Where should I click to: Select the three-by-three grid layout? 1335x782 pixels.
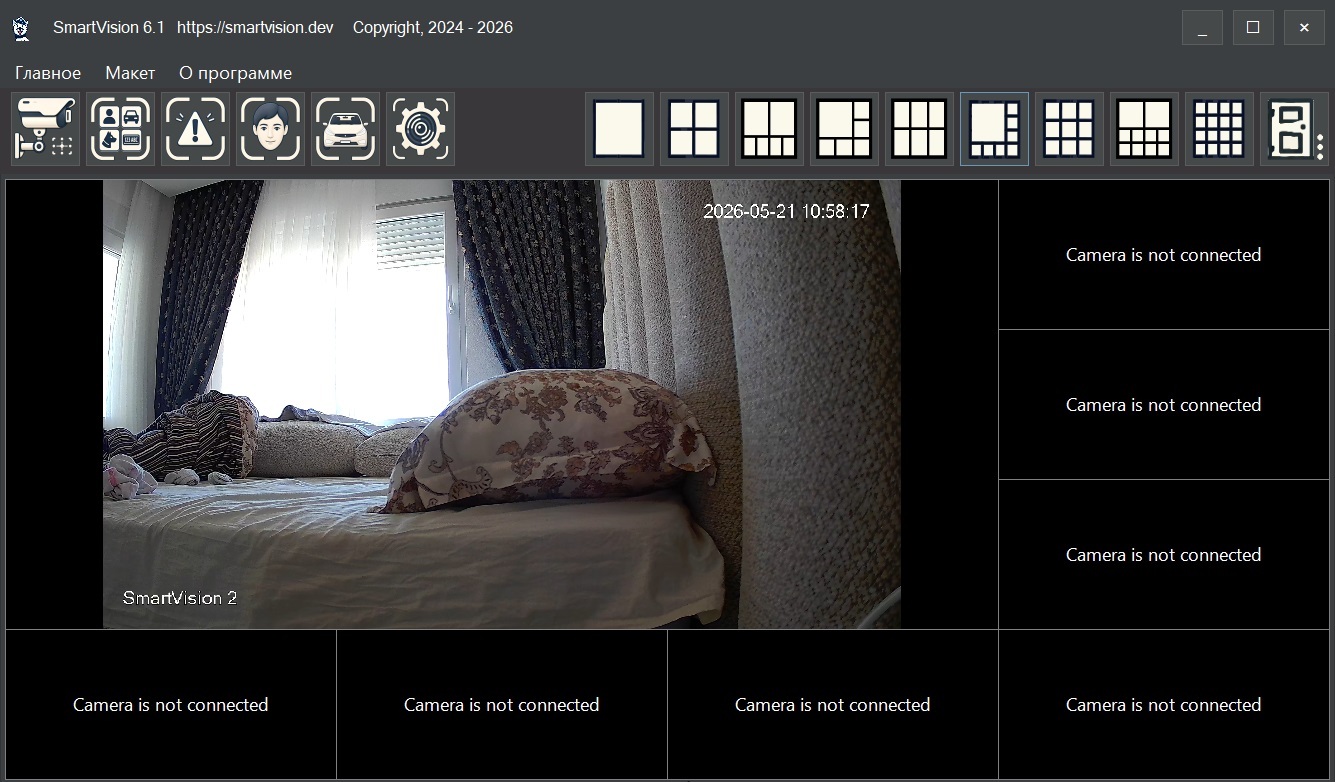[1069, 129]
